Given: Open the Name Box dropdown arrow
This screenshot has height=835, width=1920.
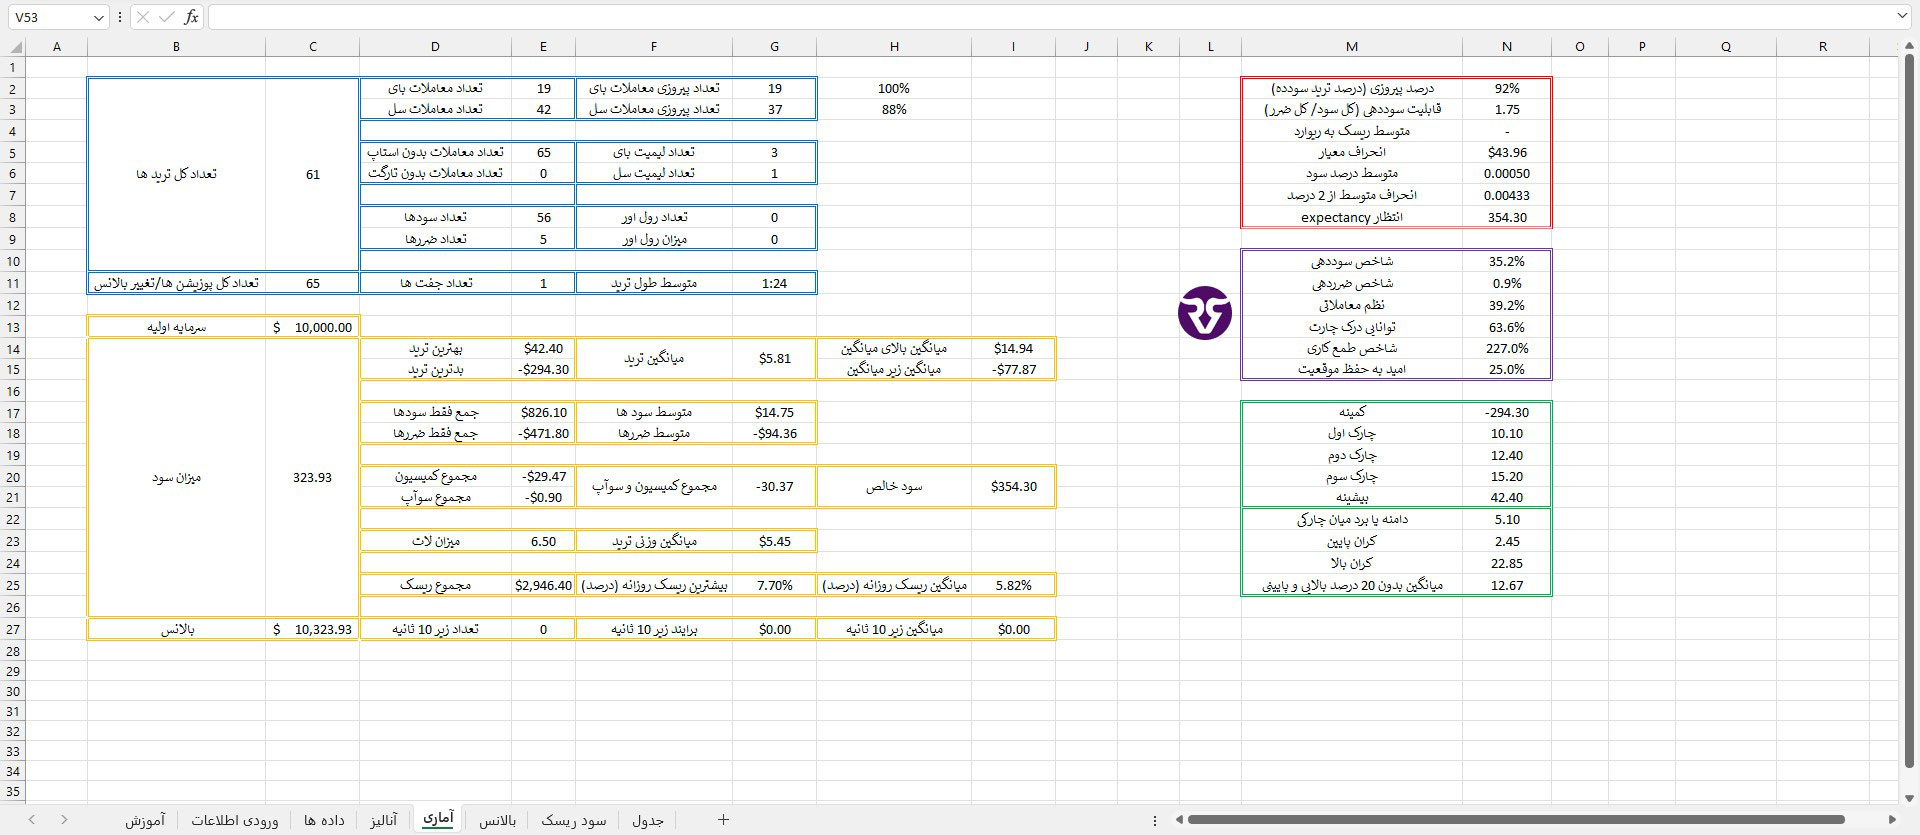Looking at the screenshot, I should pos(98,17).
